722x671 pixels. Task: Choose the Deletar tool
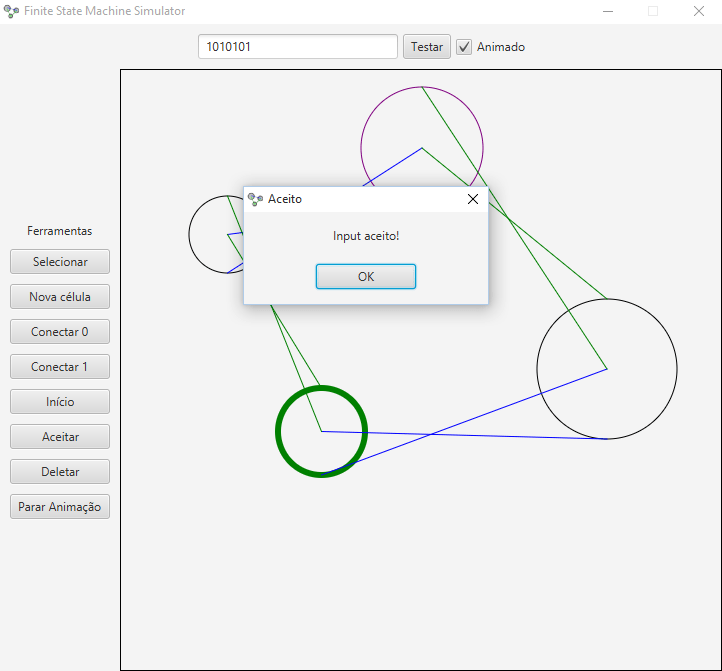(60, 472)
